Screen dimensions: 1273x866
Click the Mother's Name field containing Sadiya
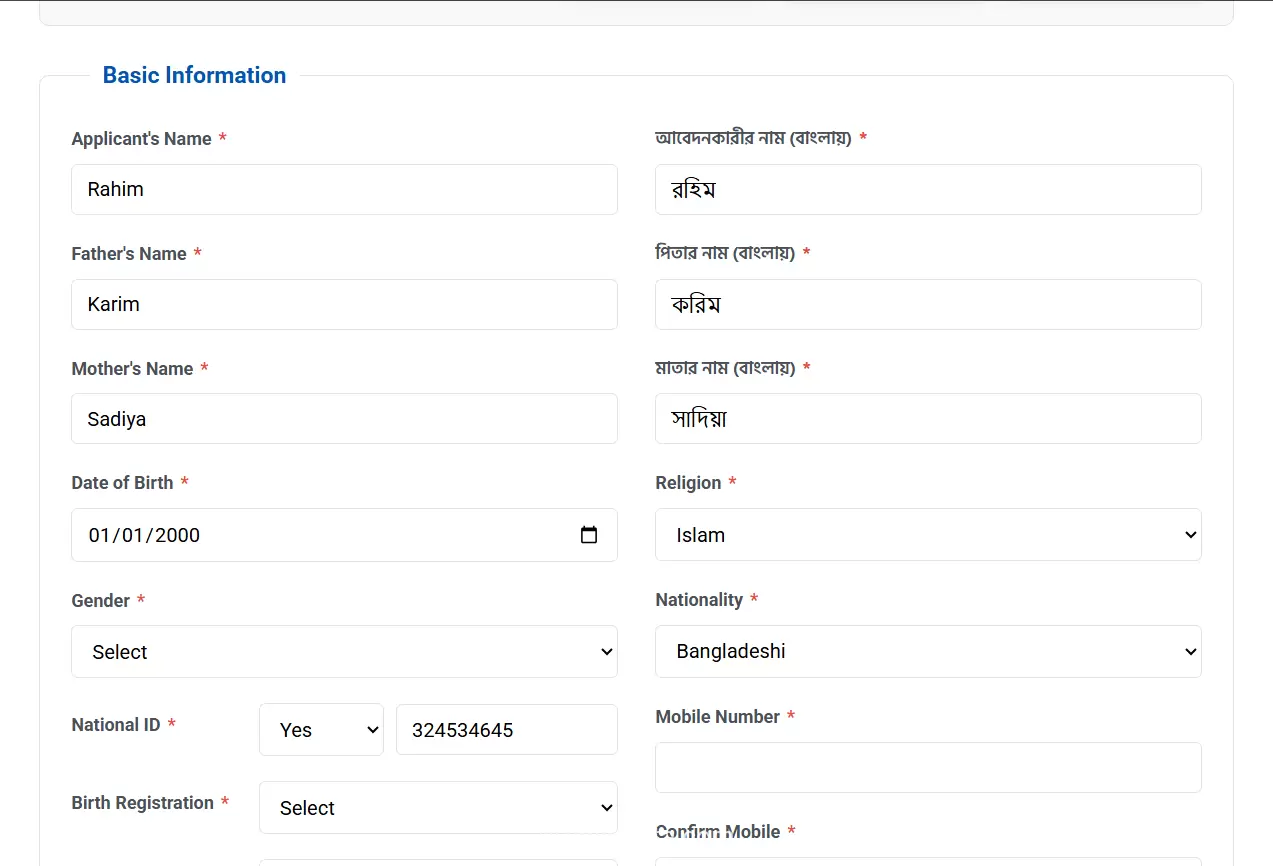click(x=344, y=419)
